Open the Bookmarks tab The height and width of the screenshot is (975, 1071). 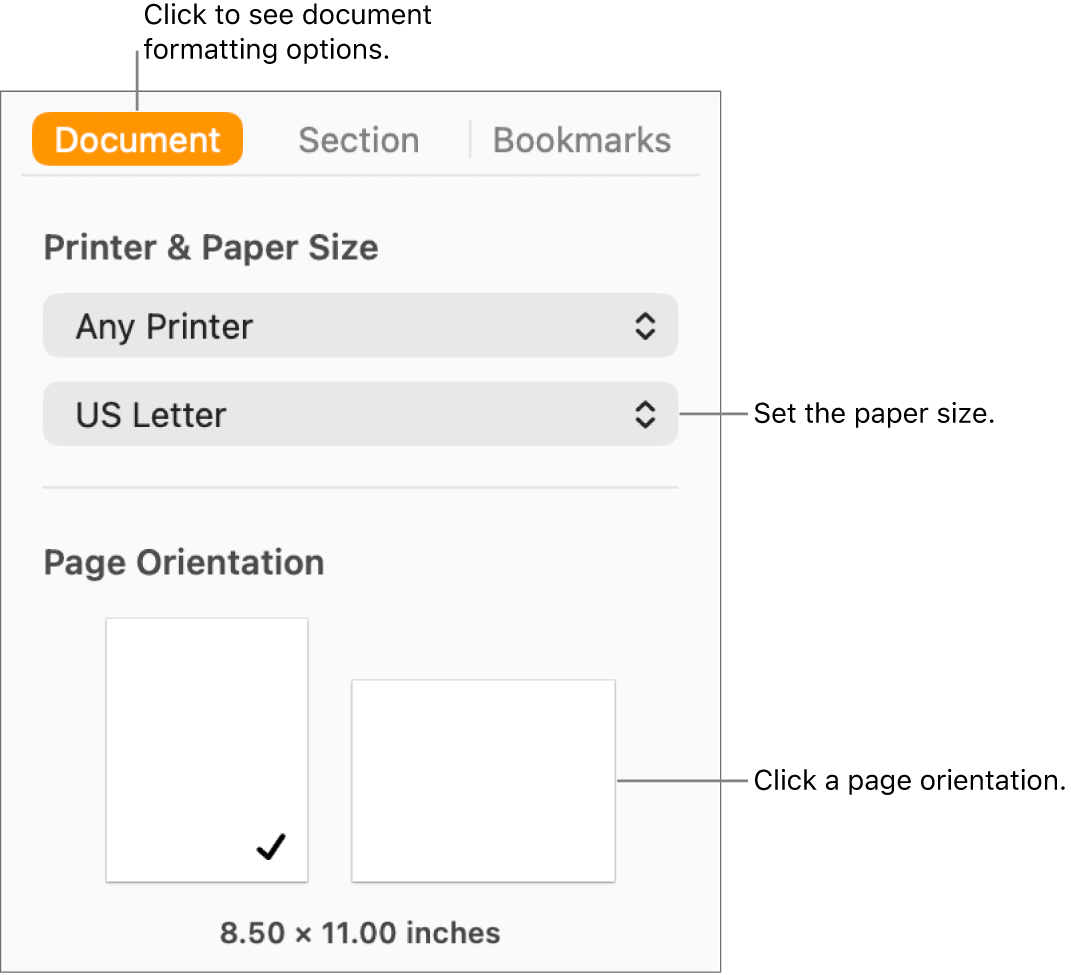pos(581,140)
